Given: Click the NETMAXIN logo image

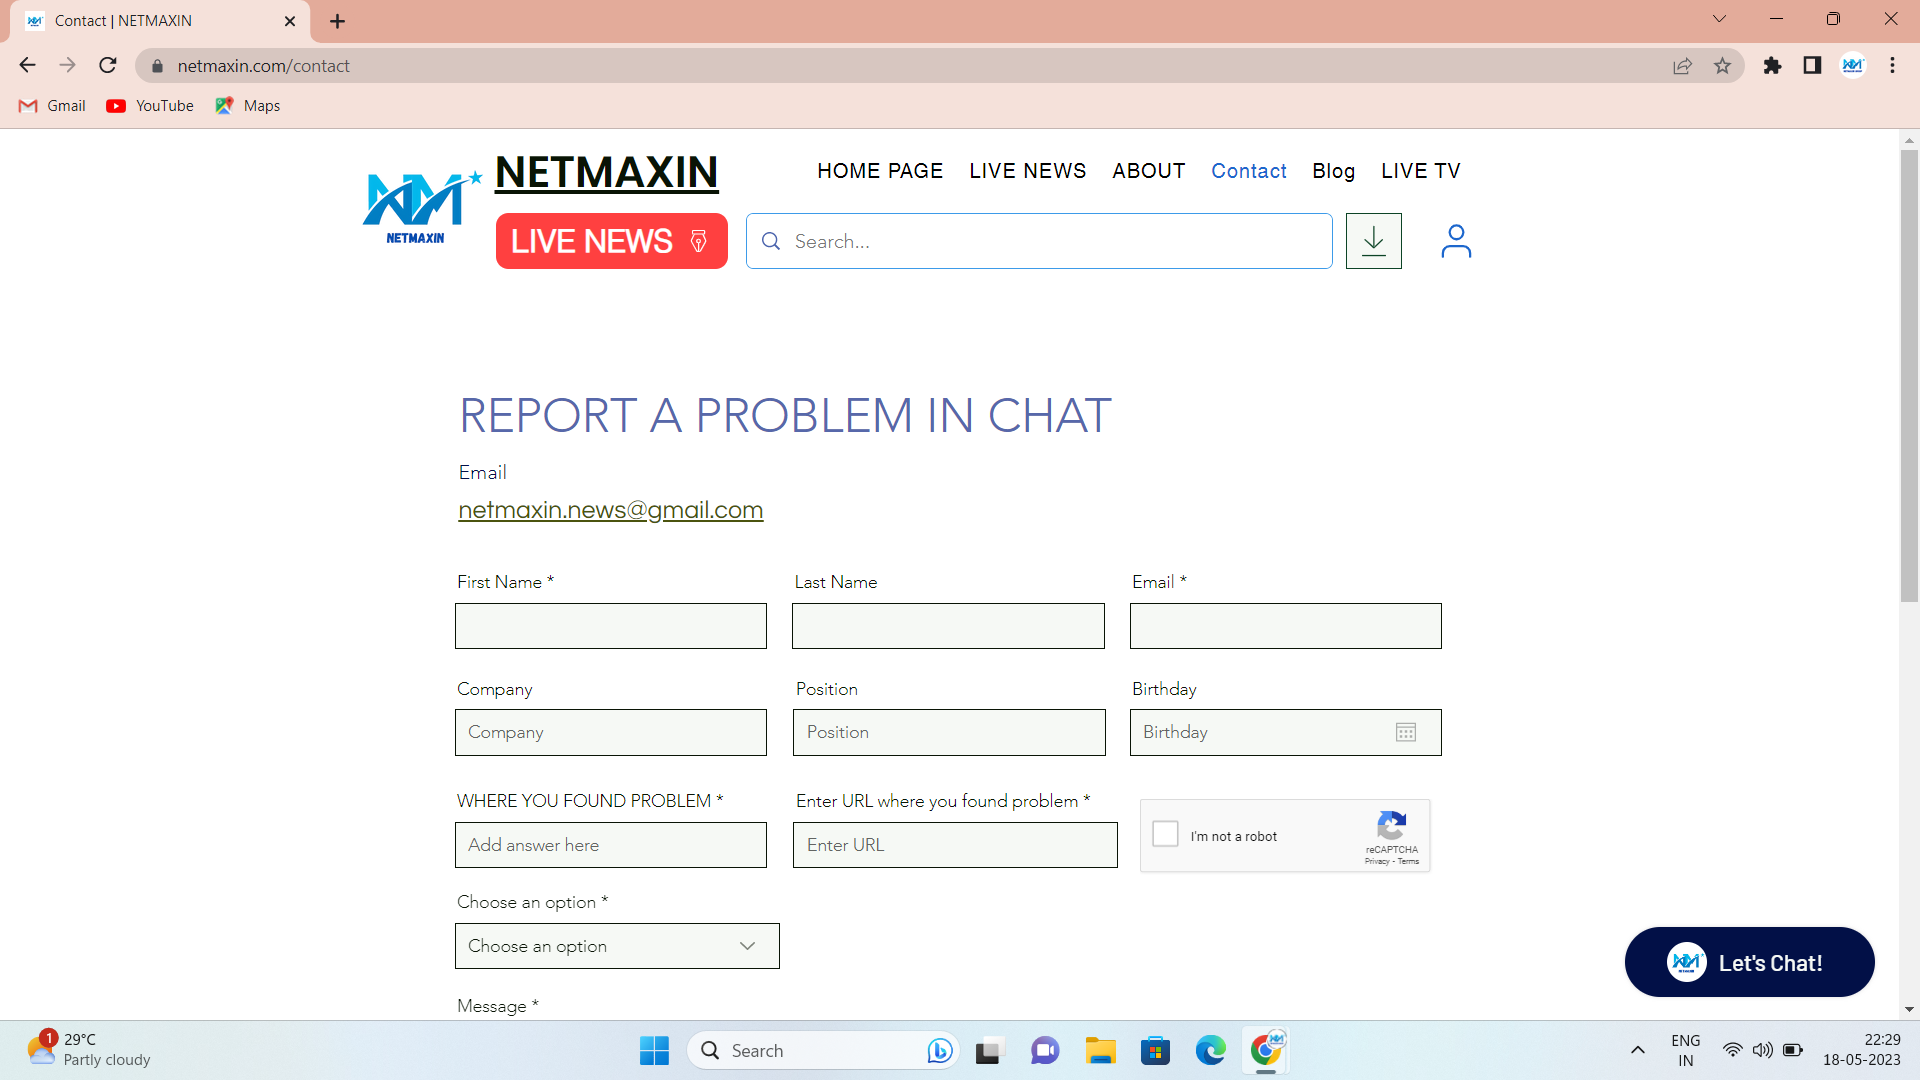Looking at the screenshot, I should (422, 207).
